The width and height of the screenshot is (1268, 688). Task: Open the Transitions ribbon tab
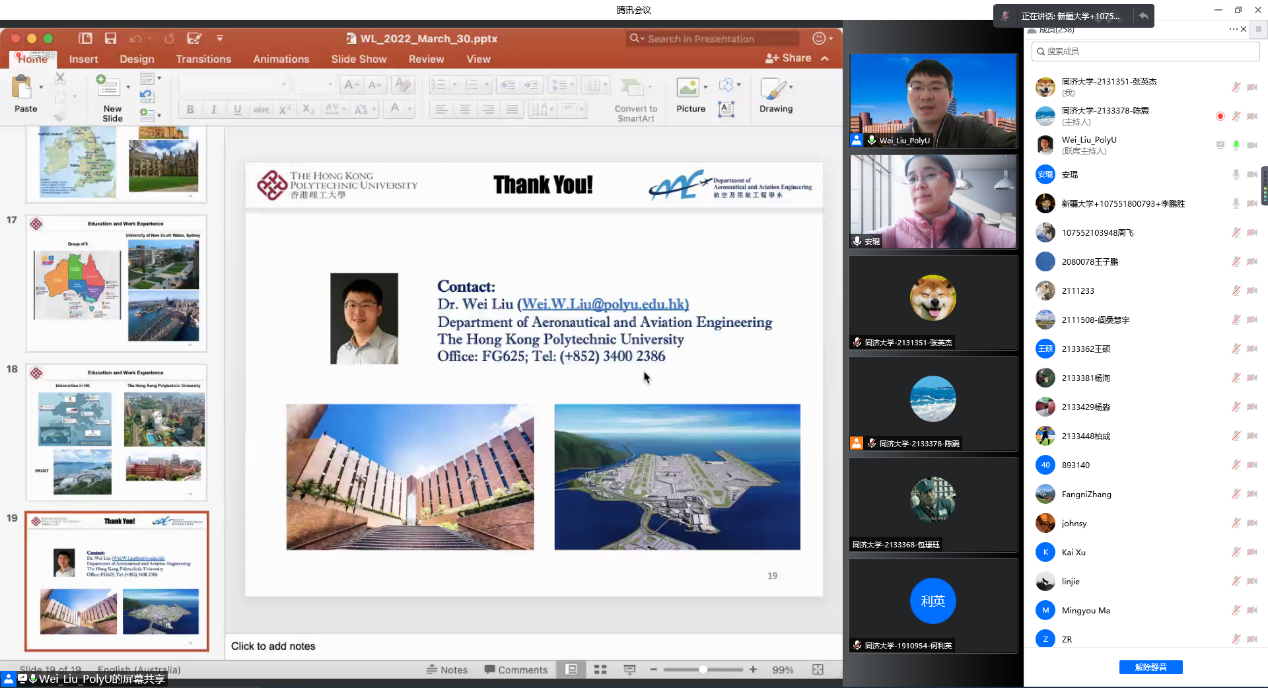pyautogui.click(x=203, y=59)
